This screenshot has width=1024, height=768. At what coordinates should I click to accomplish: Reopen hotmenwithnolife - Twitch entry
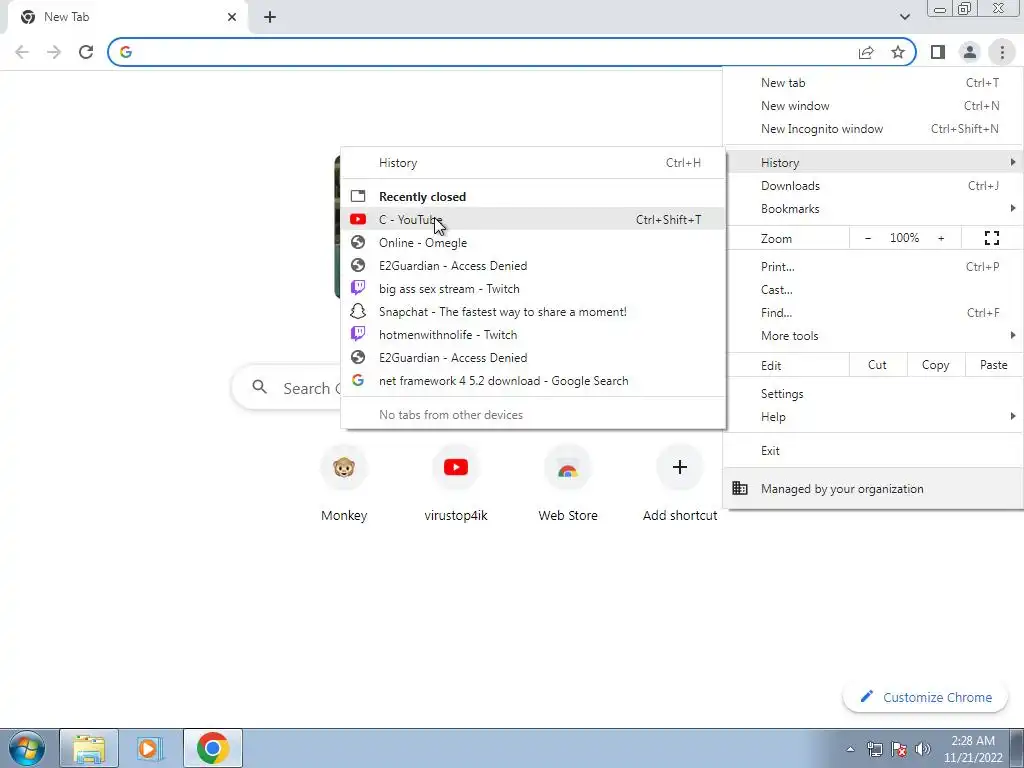click(533, 335)
